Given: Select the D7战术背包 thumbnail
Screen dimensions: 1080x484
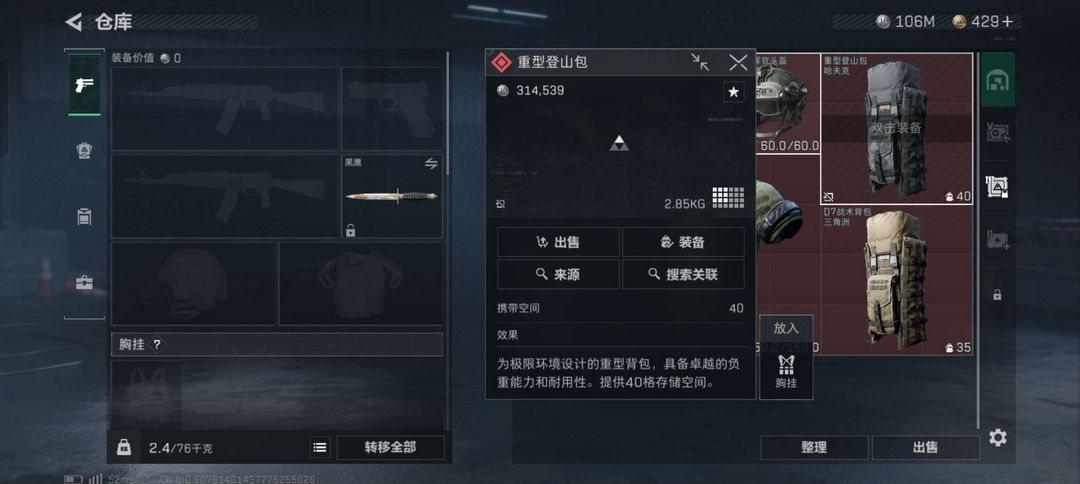Looking at the screenshot, I should pos(897,280).
